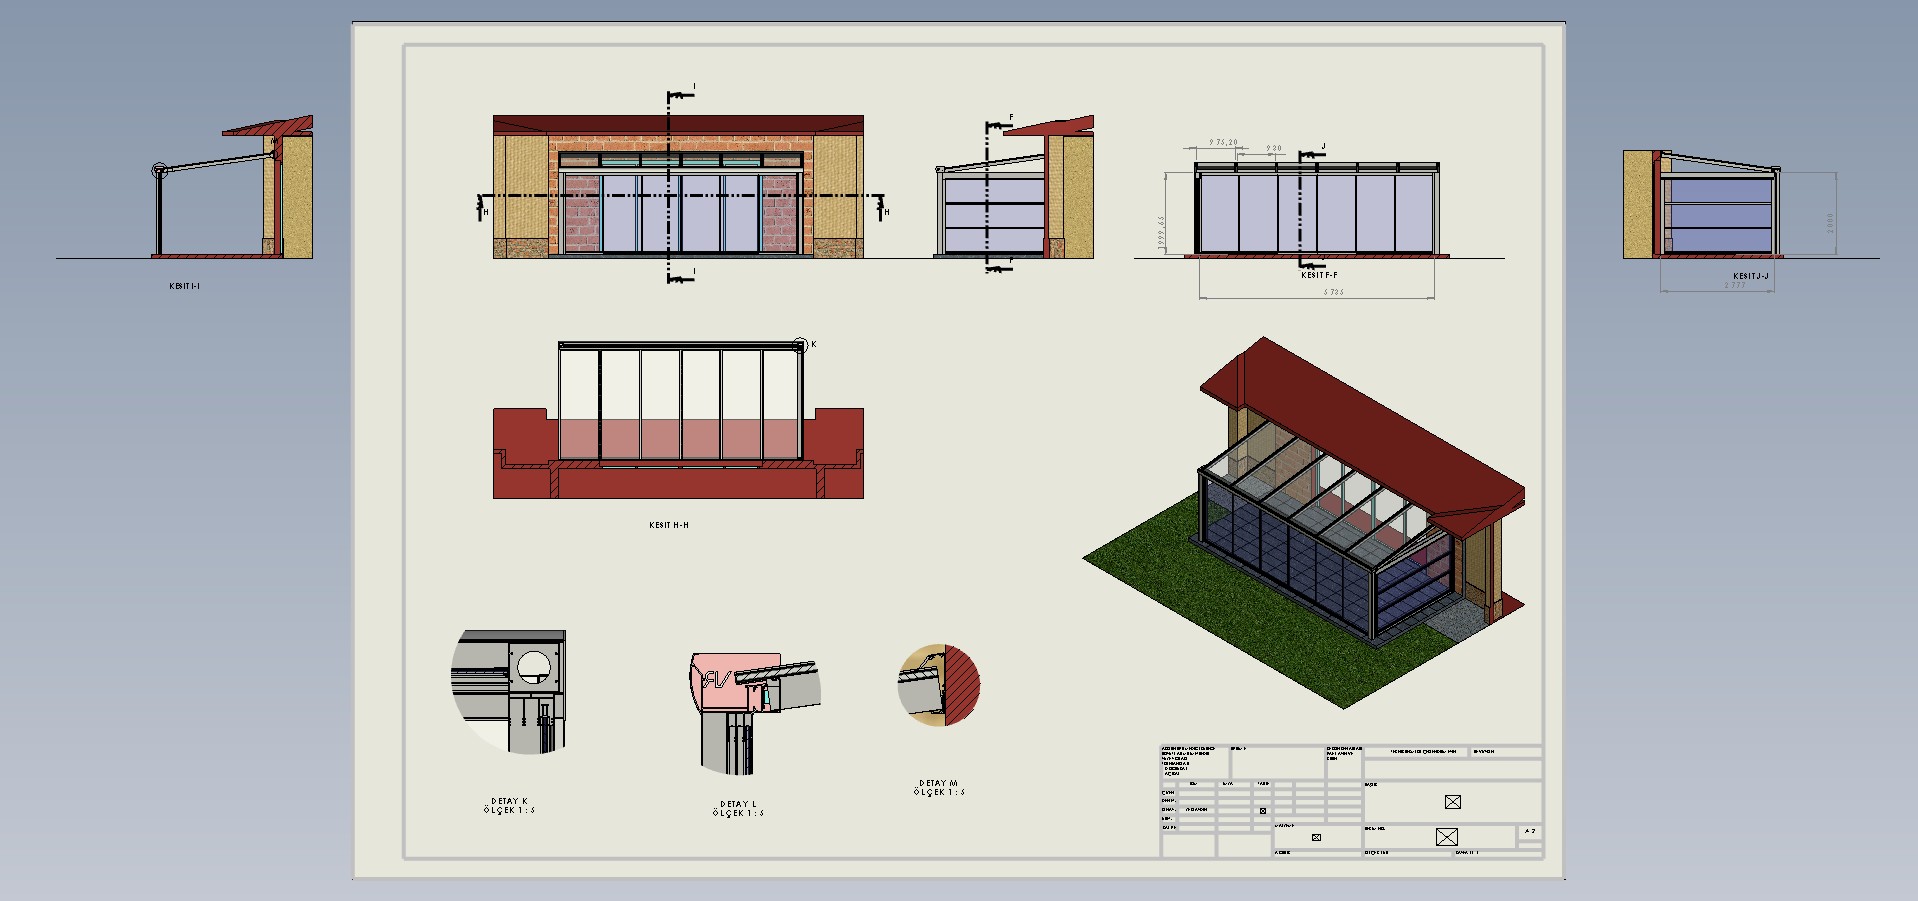This screenshot has height=901, width=1918.
Task: Select the KESIT F-F section label
Action: [1318, 275]
